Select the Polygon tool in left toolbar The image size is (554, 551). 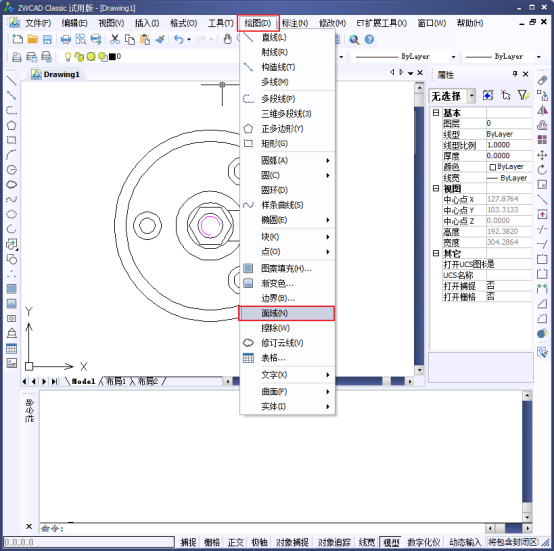click(11, 125)
